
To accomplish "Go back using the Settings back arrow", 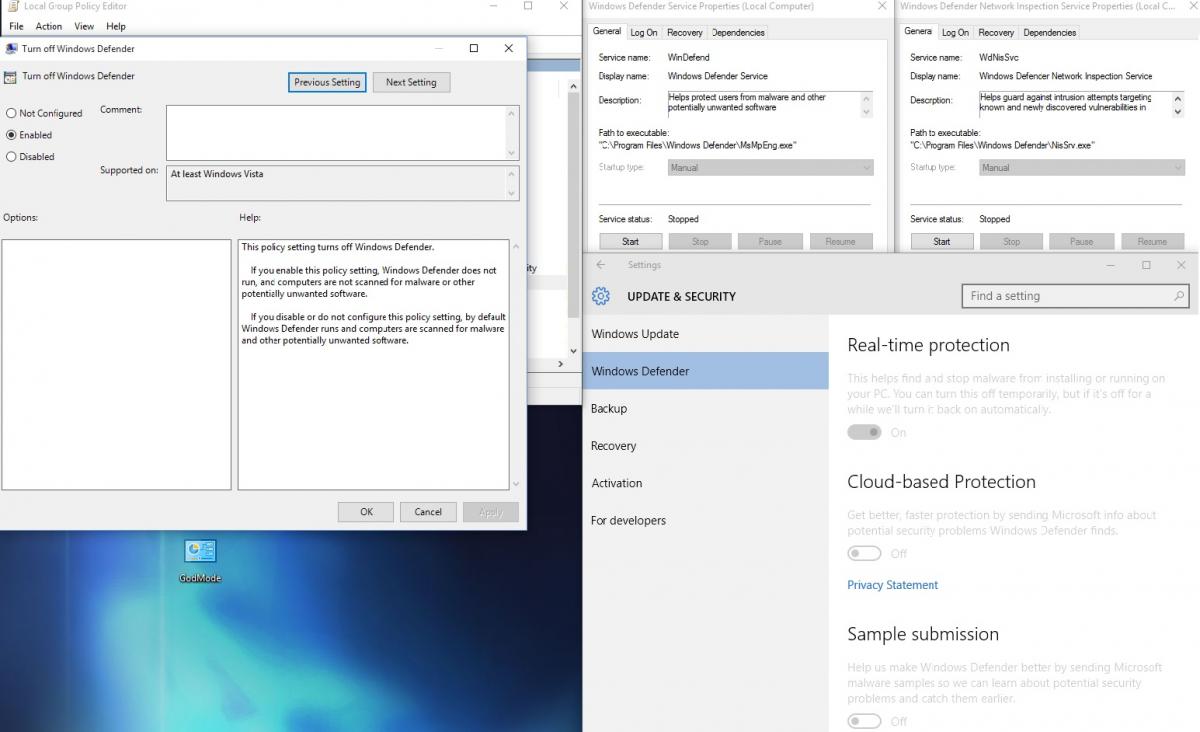I will point(601,265).
